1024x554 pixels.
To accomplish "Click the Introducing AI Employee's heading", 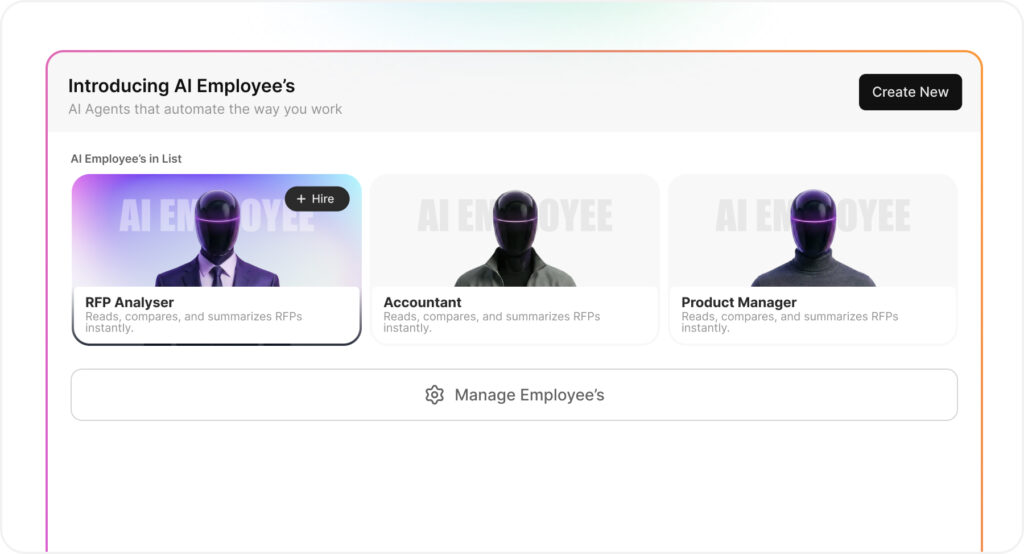I will click(181, 86).
